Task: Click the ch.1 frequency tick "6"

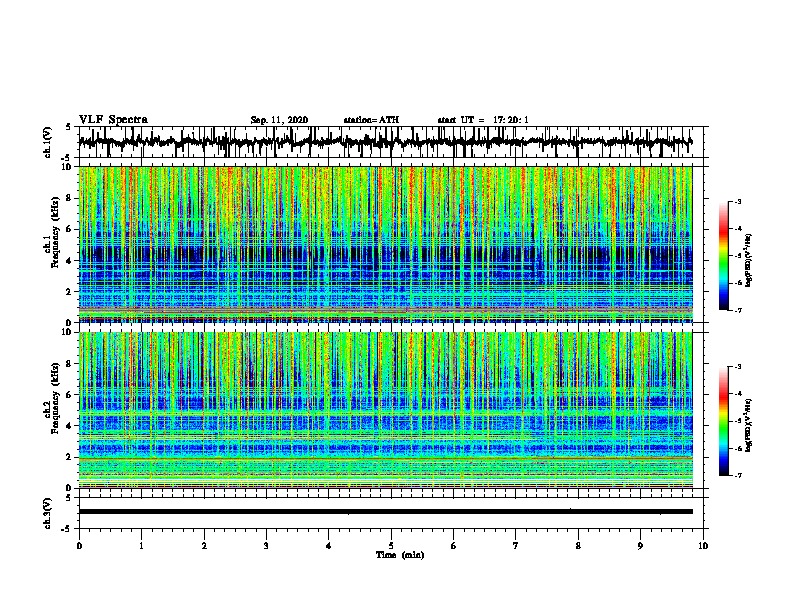Action: coord(69,230)
